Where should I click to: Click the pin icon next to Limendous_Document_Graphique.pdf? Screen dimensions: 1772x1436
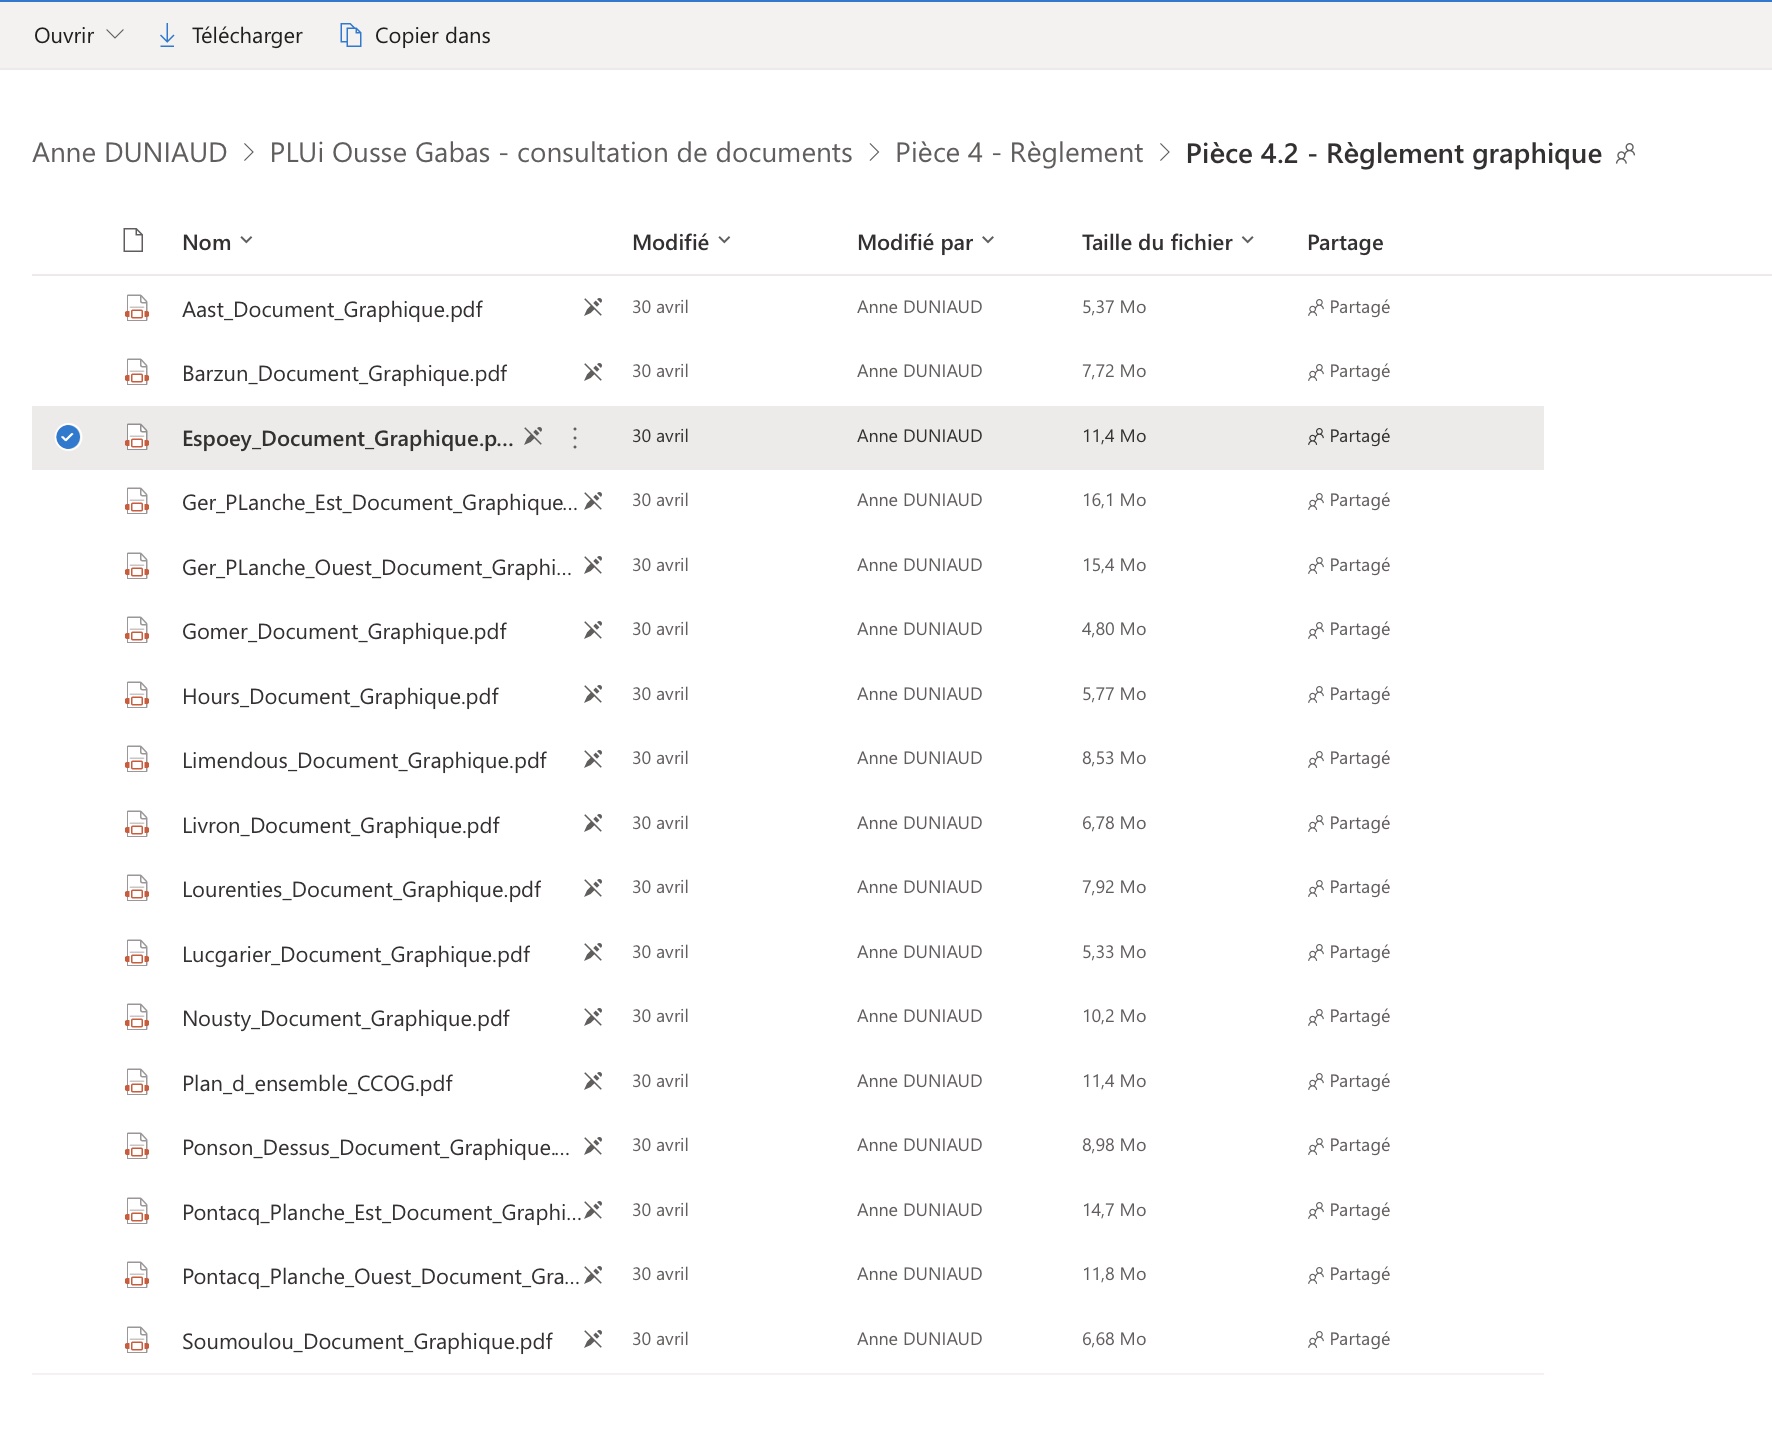coord(593,759)
